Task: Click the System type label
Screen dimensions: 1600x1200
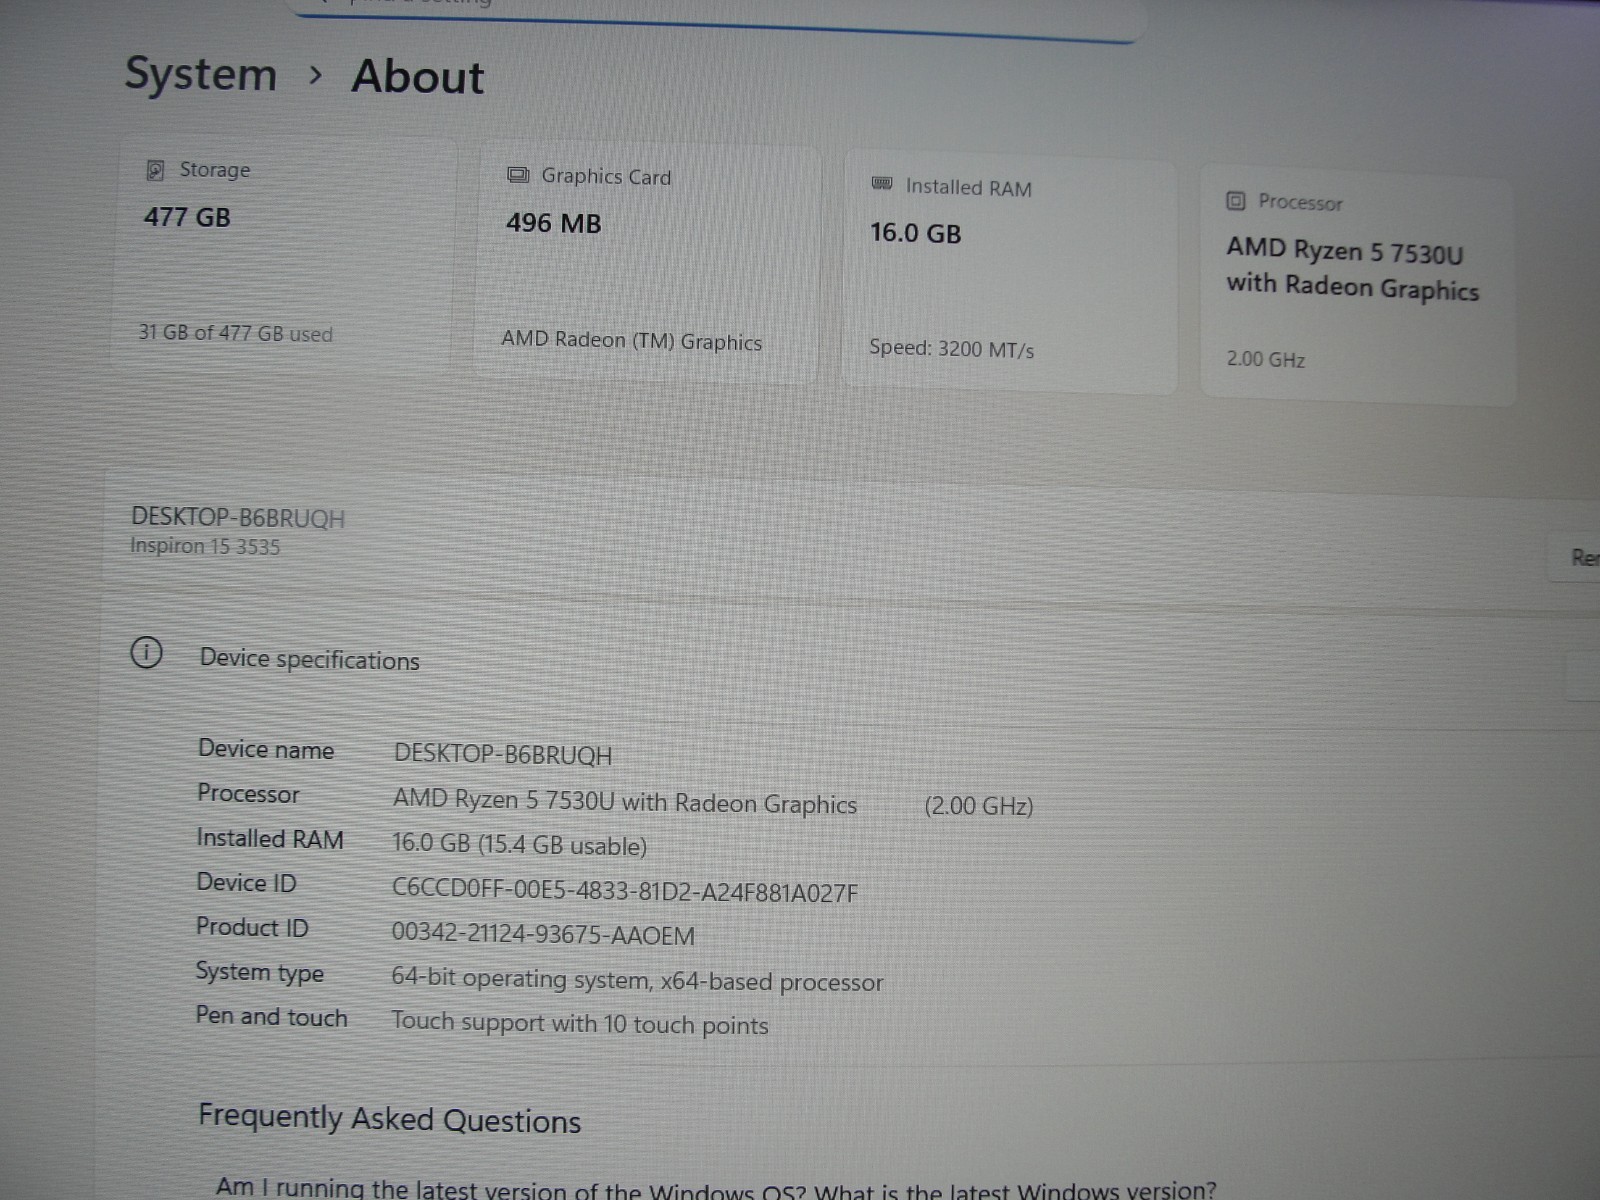Action: click(x=260, y=972)
